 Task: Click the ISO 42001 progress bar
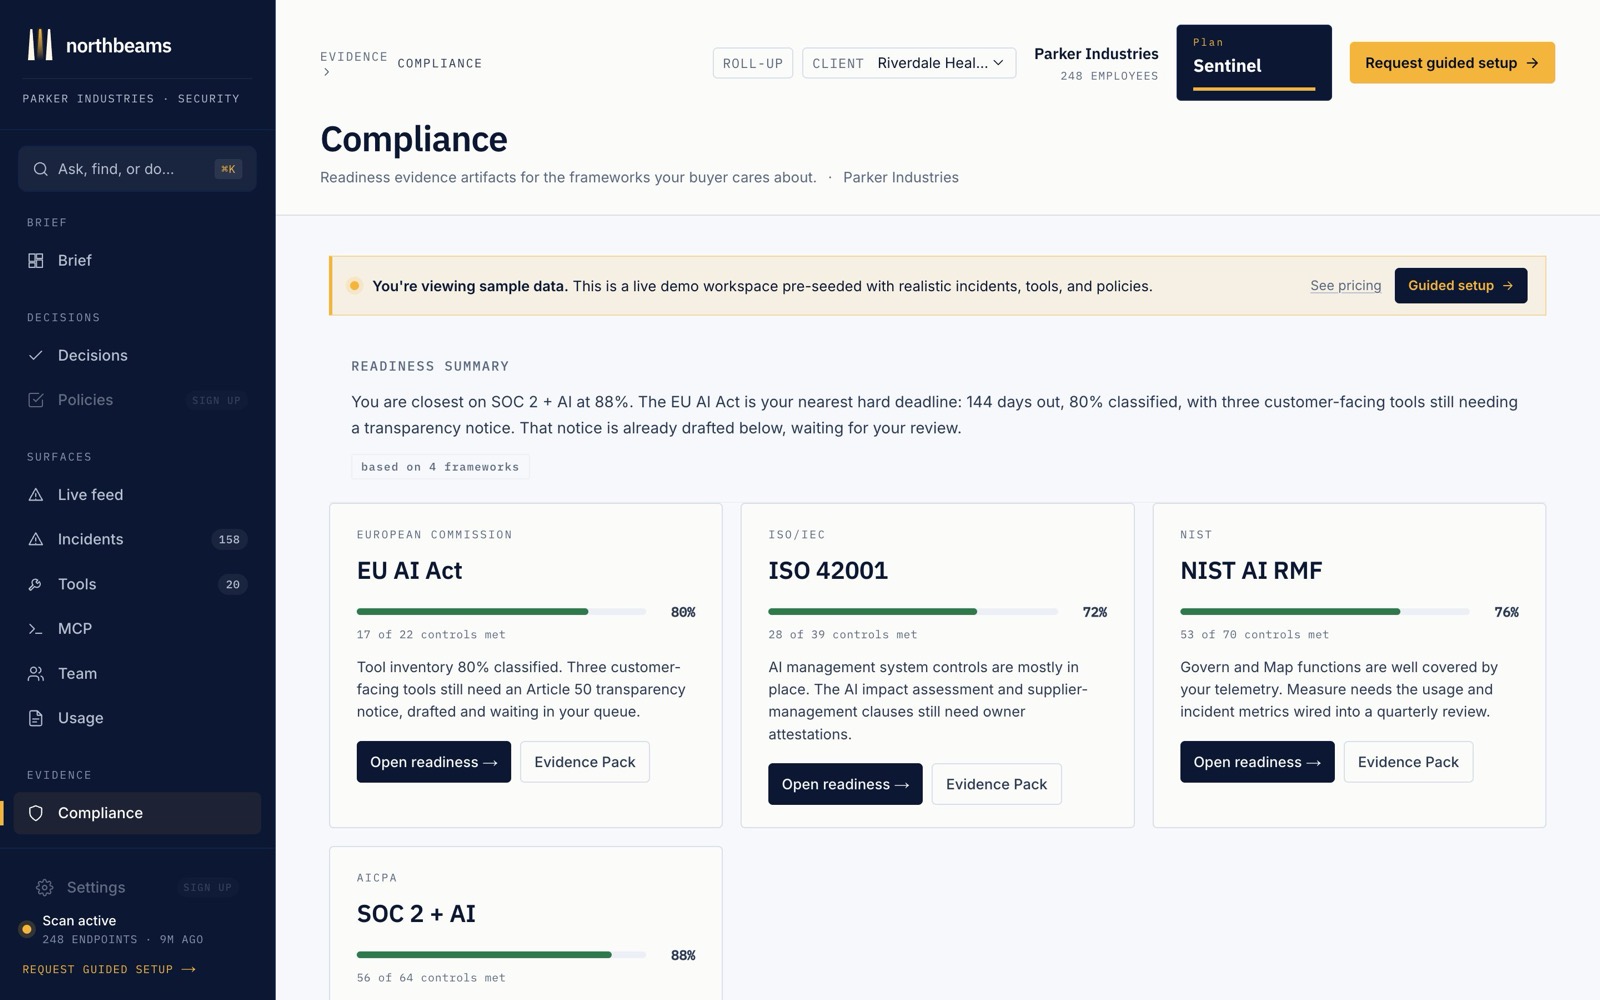click(913, 612)
